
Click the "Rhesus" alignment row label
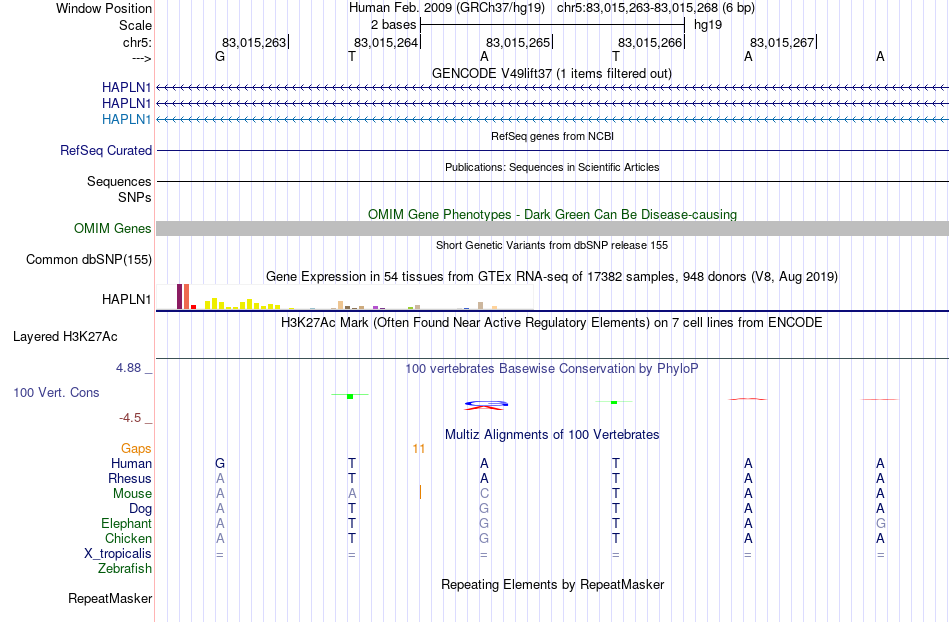click(130, 479)
